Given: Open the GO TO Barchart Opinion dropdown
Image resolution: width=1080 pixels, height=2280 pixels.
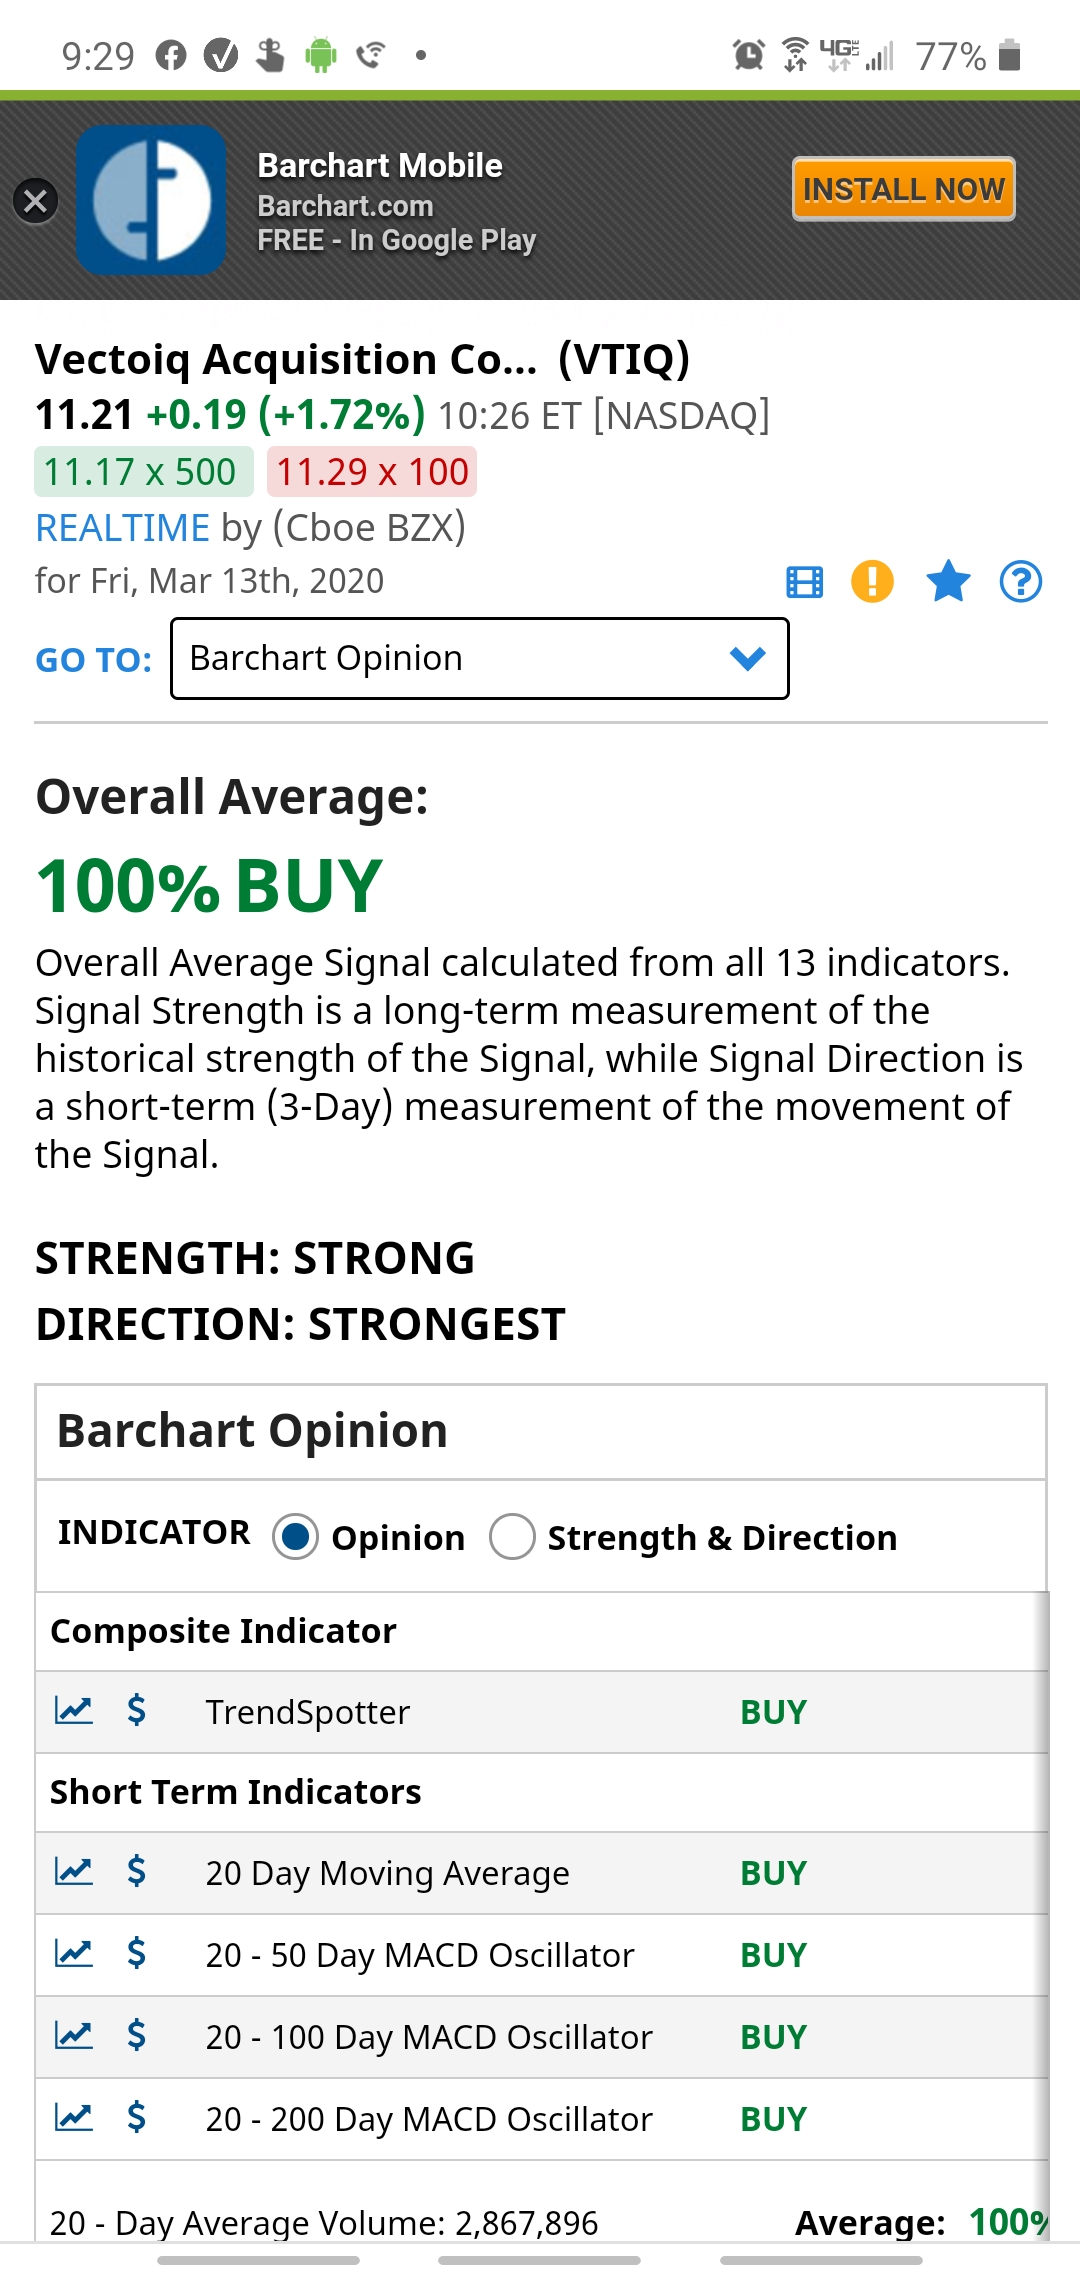Looking at the screenshot, I should pyautogui.click(x=480, y=658).
